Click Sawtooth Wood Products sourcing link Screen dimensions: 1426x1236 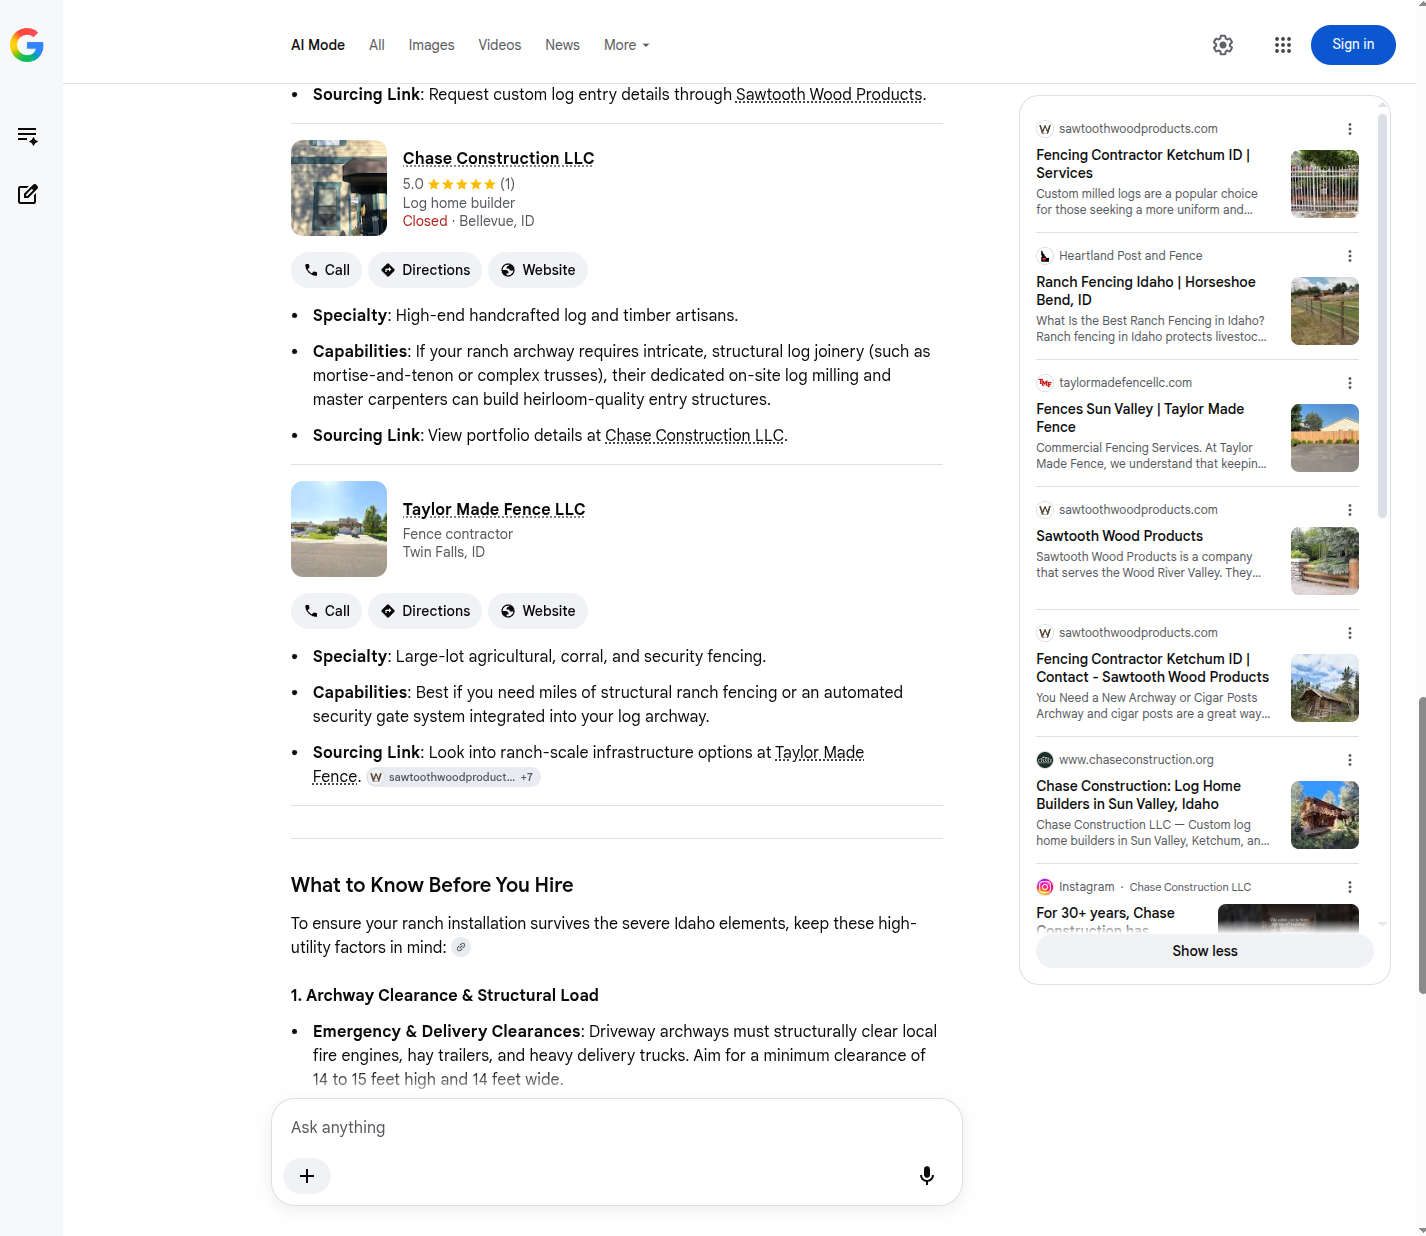[829, 94]
